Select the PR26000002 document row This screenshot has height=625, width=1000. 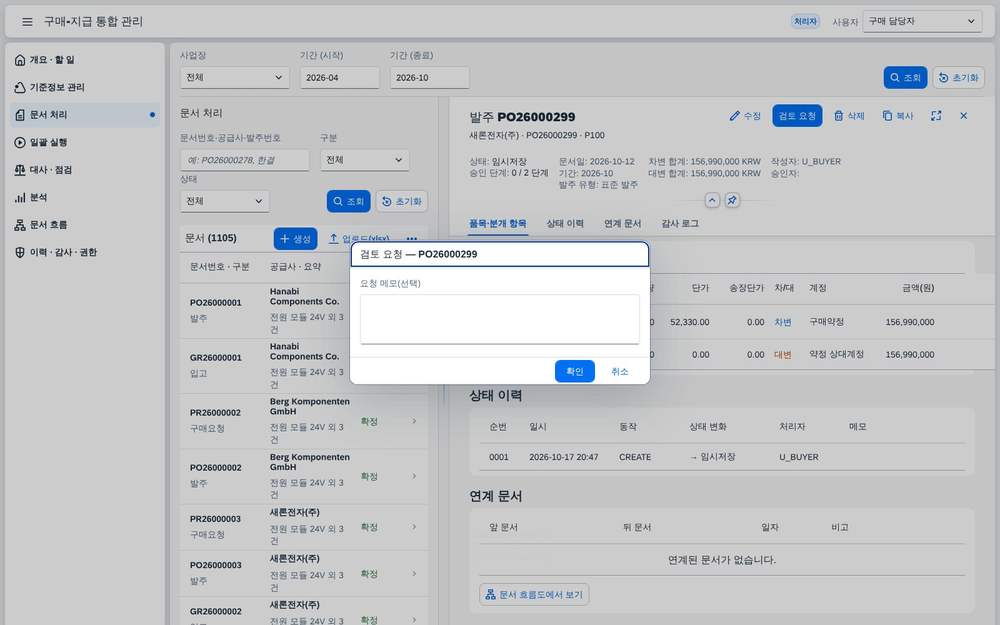click(304, 421)
